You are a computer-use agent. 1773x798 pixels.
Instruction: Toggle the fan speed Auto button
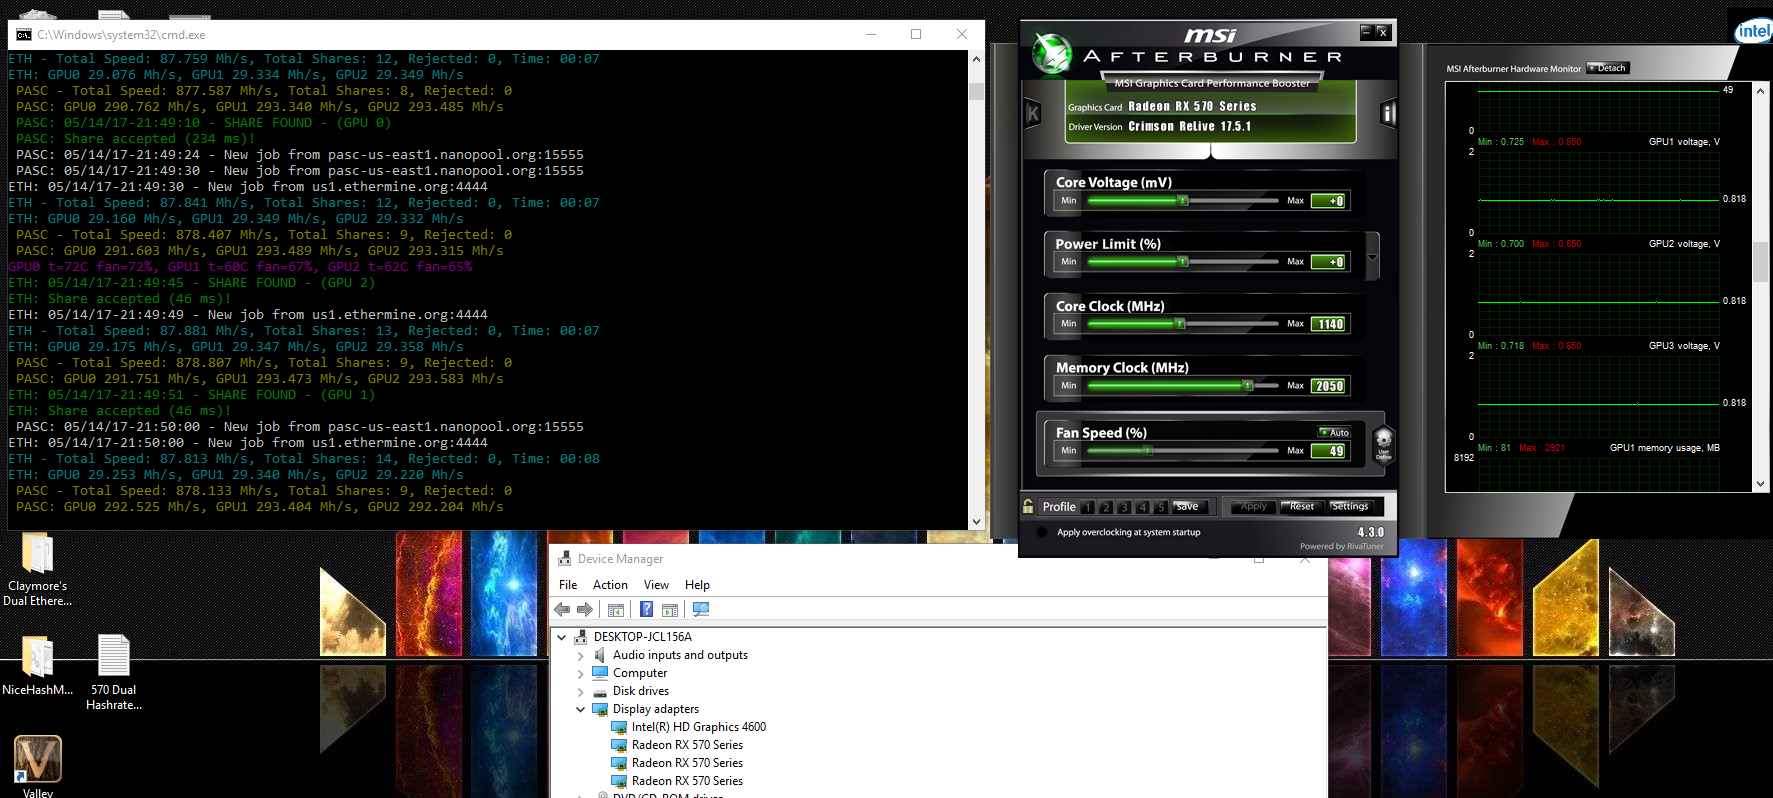click(1335, 432)
